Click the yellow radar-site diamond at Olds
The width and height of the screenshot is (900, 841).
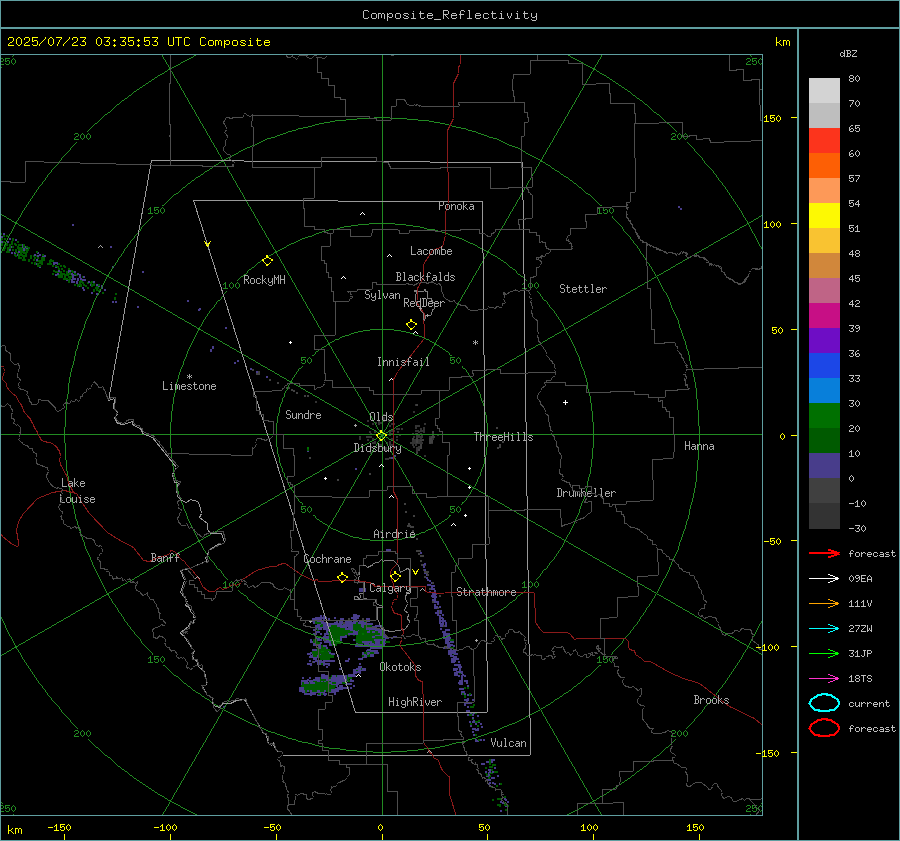381,436
